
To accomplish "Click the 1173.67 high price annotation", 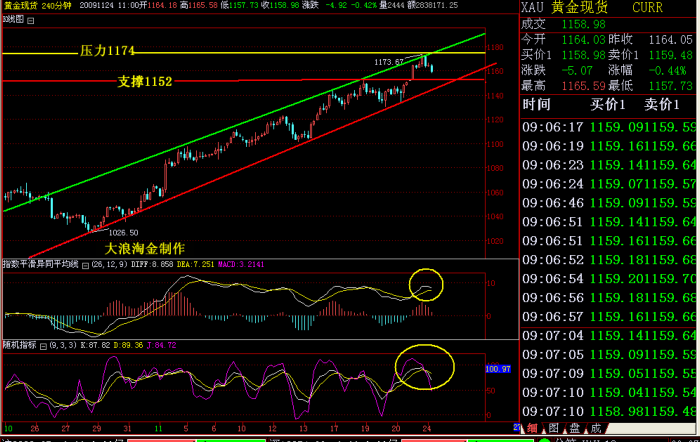I will tap(389, 62).
